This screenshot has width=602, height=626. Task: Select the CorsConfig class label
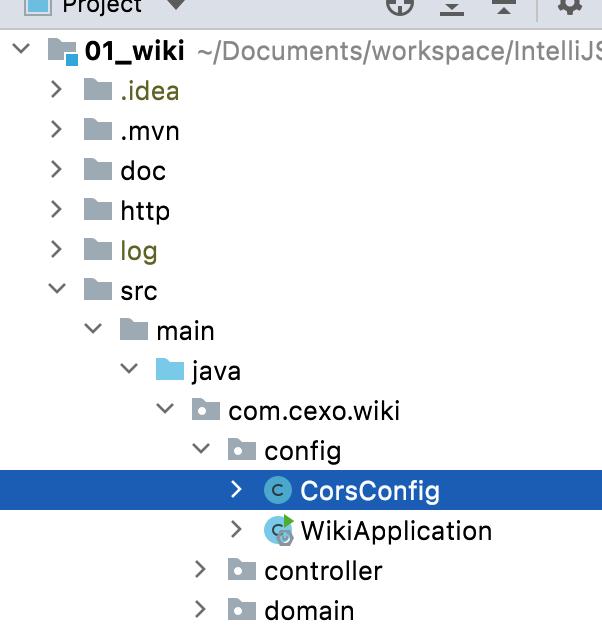[x=370, y=491]
